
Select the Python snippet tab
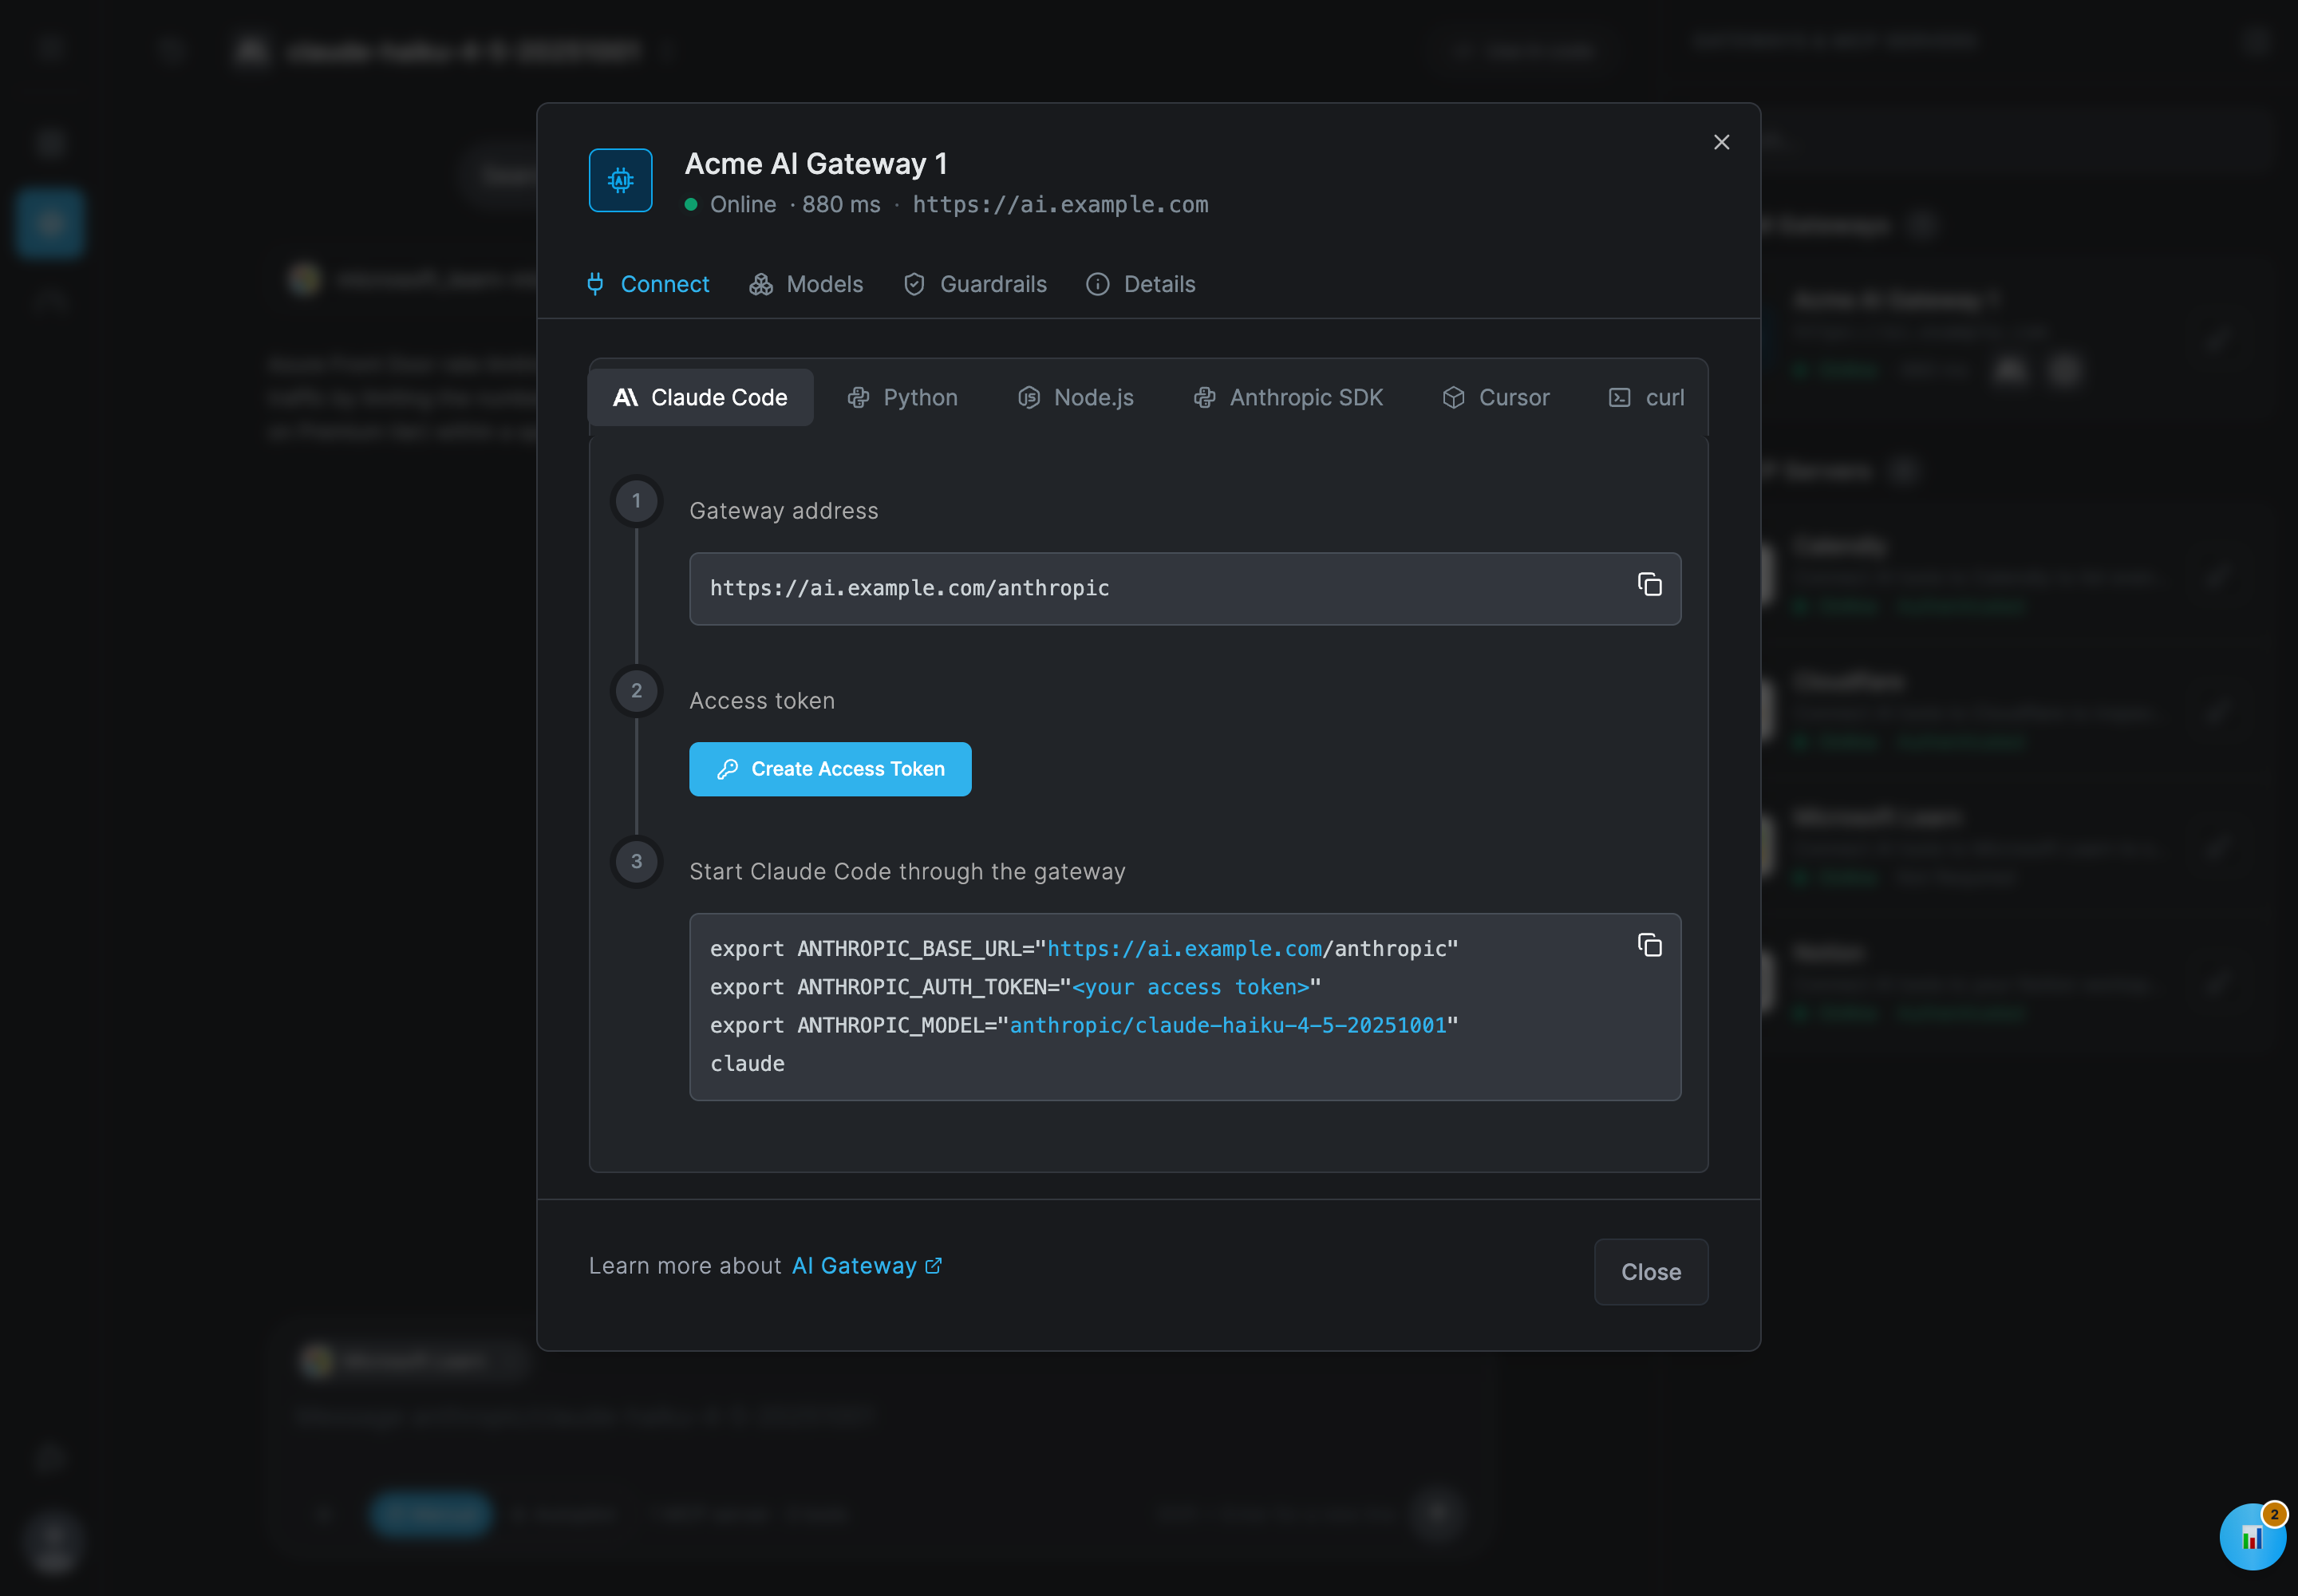point(902,397)
